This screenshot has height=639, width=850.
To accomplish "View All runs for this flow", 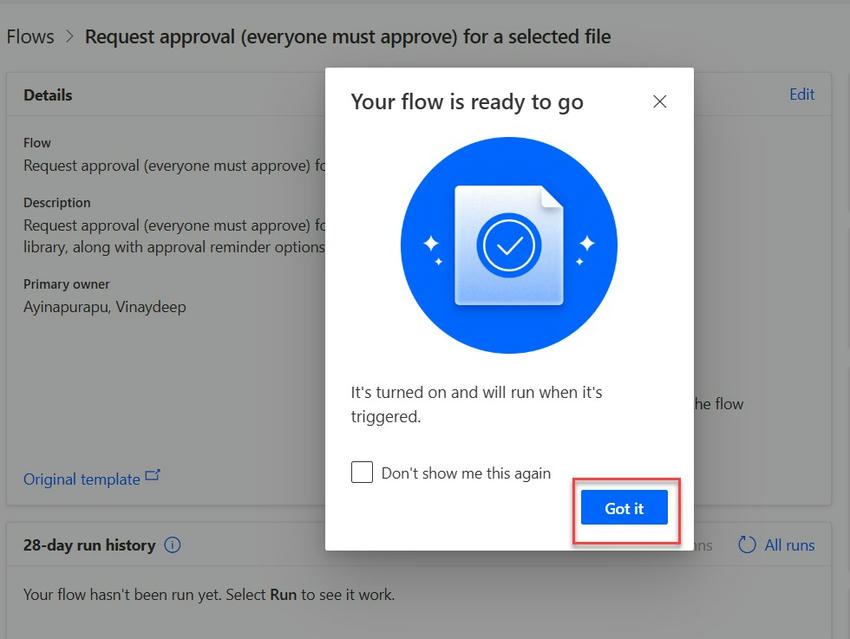I will tap(789, 545).
